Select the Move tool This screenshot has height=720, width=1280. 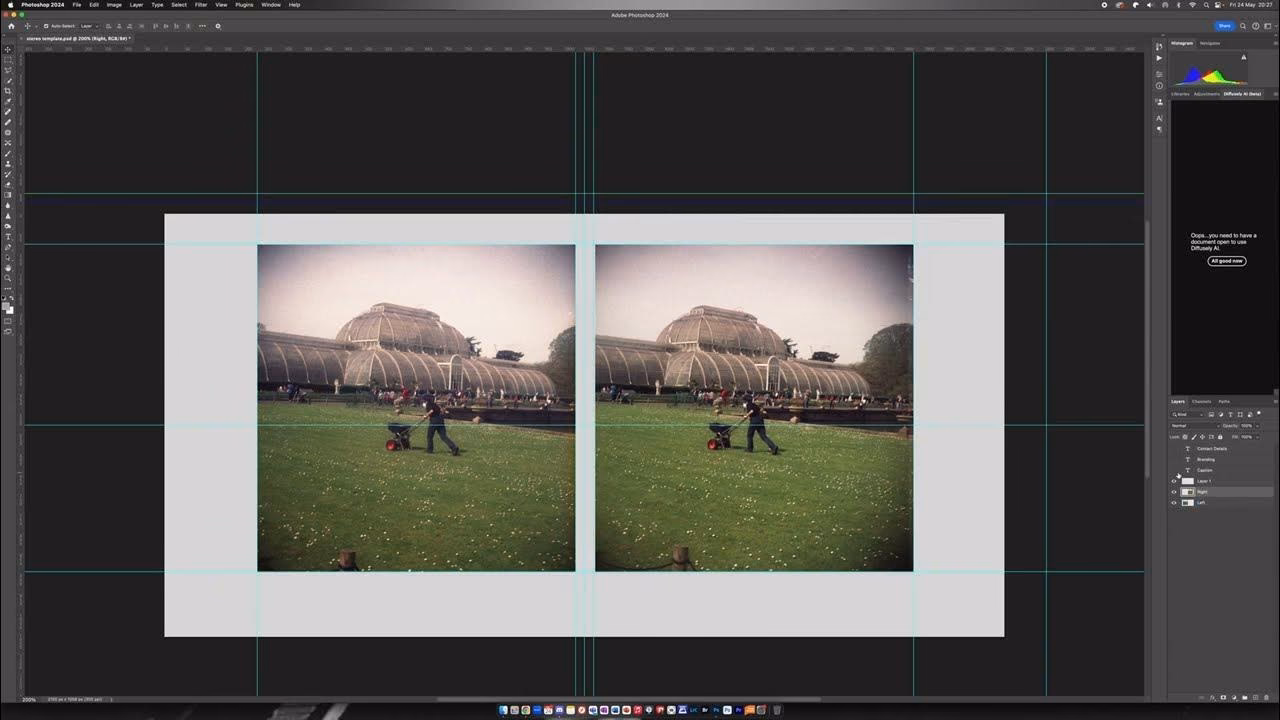pyautogui.click(x=7, y=48)
